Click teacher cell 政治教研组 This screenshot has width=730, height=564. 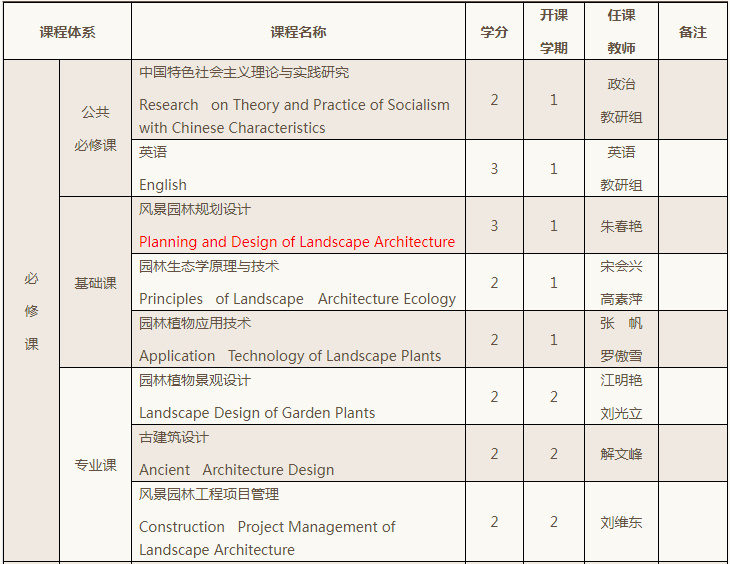point(622,100)
